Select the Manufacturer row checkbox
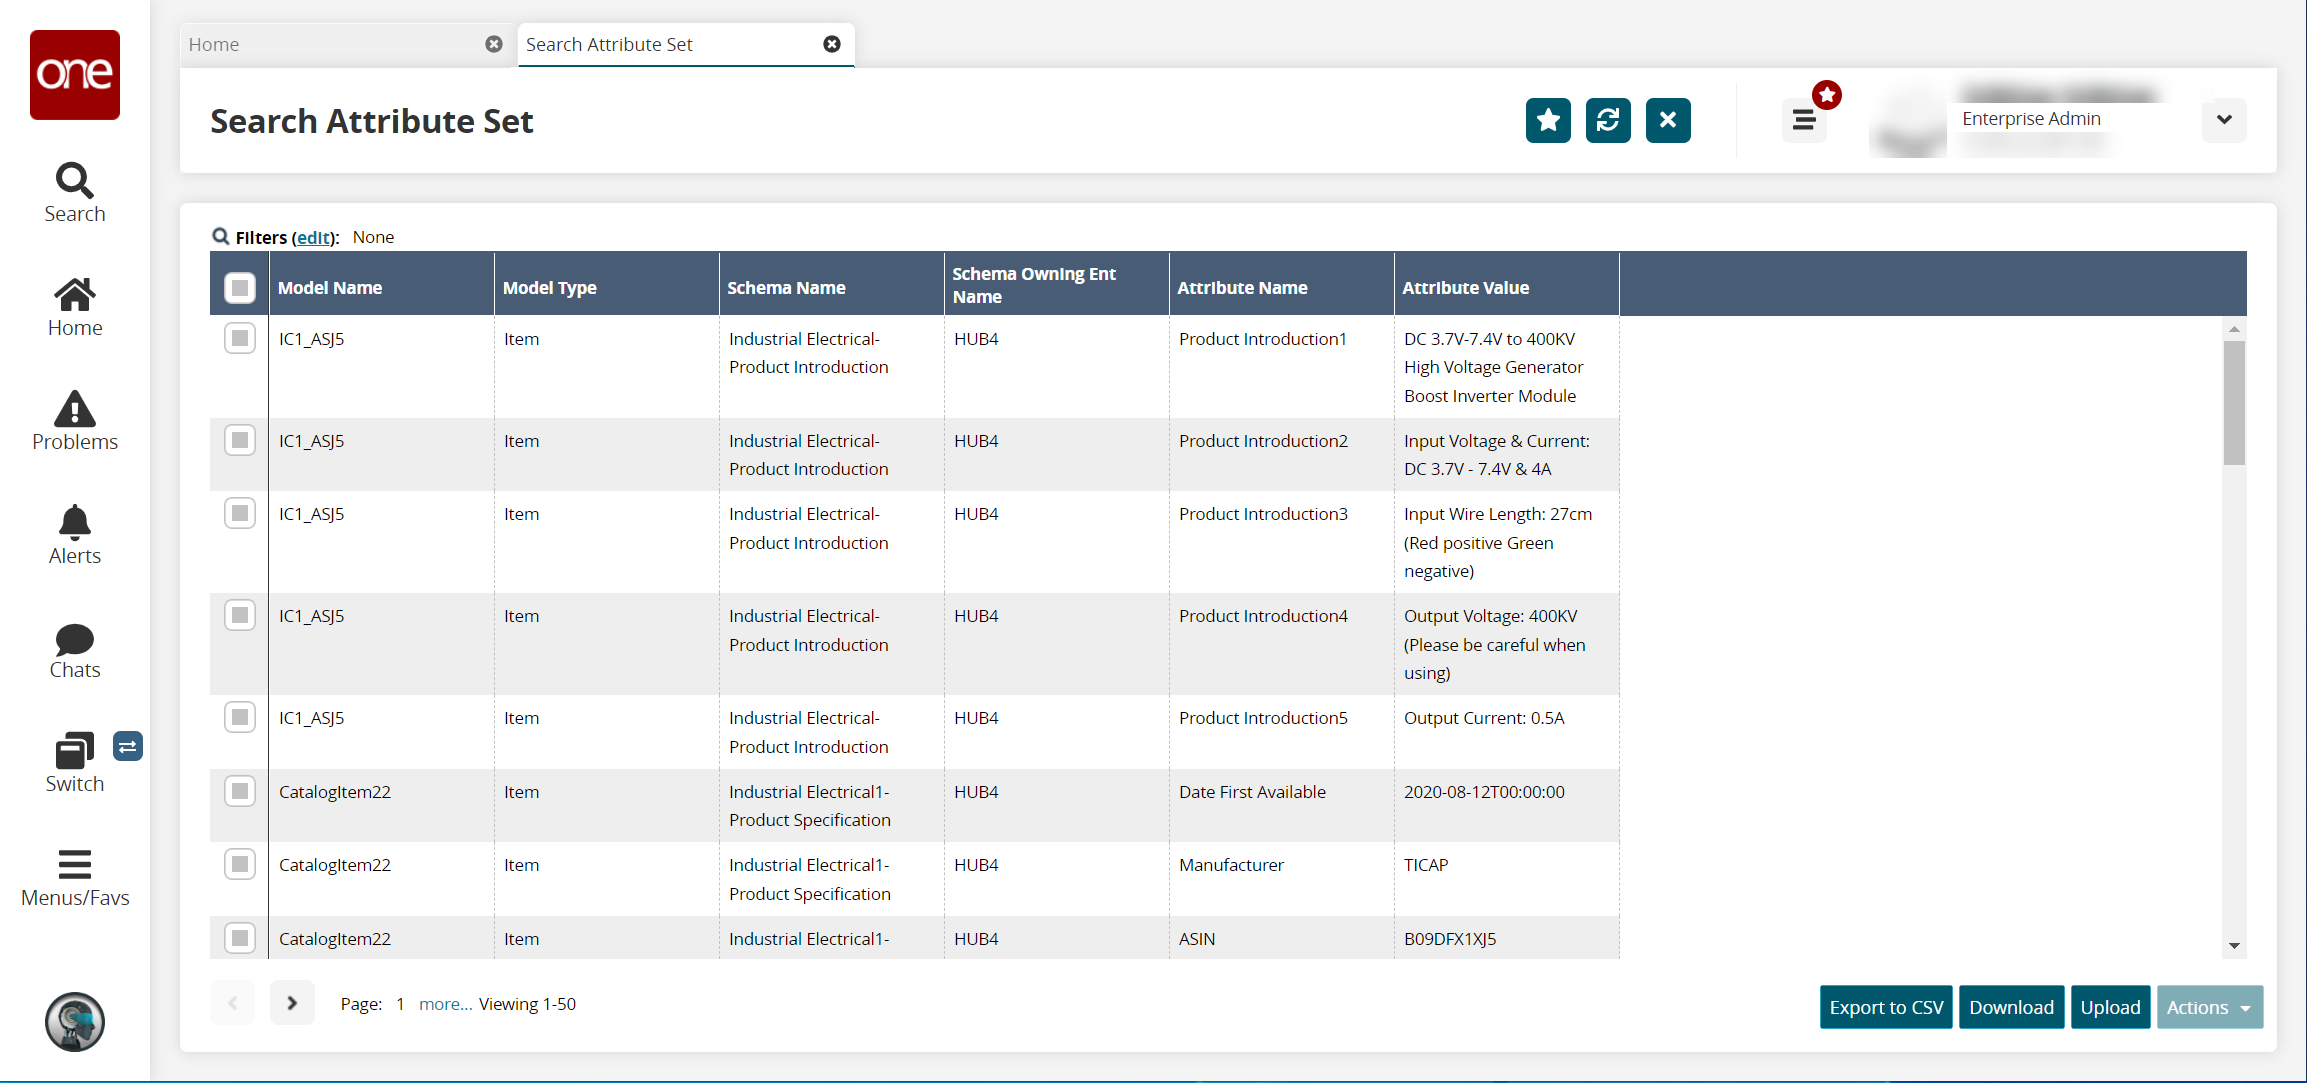2307x1083 pixels. tap(240, 864)
